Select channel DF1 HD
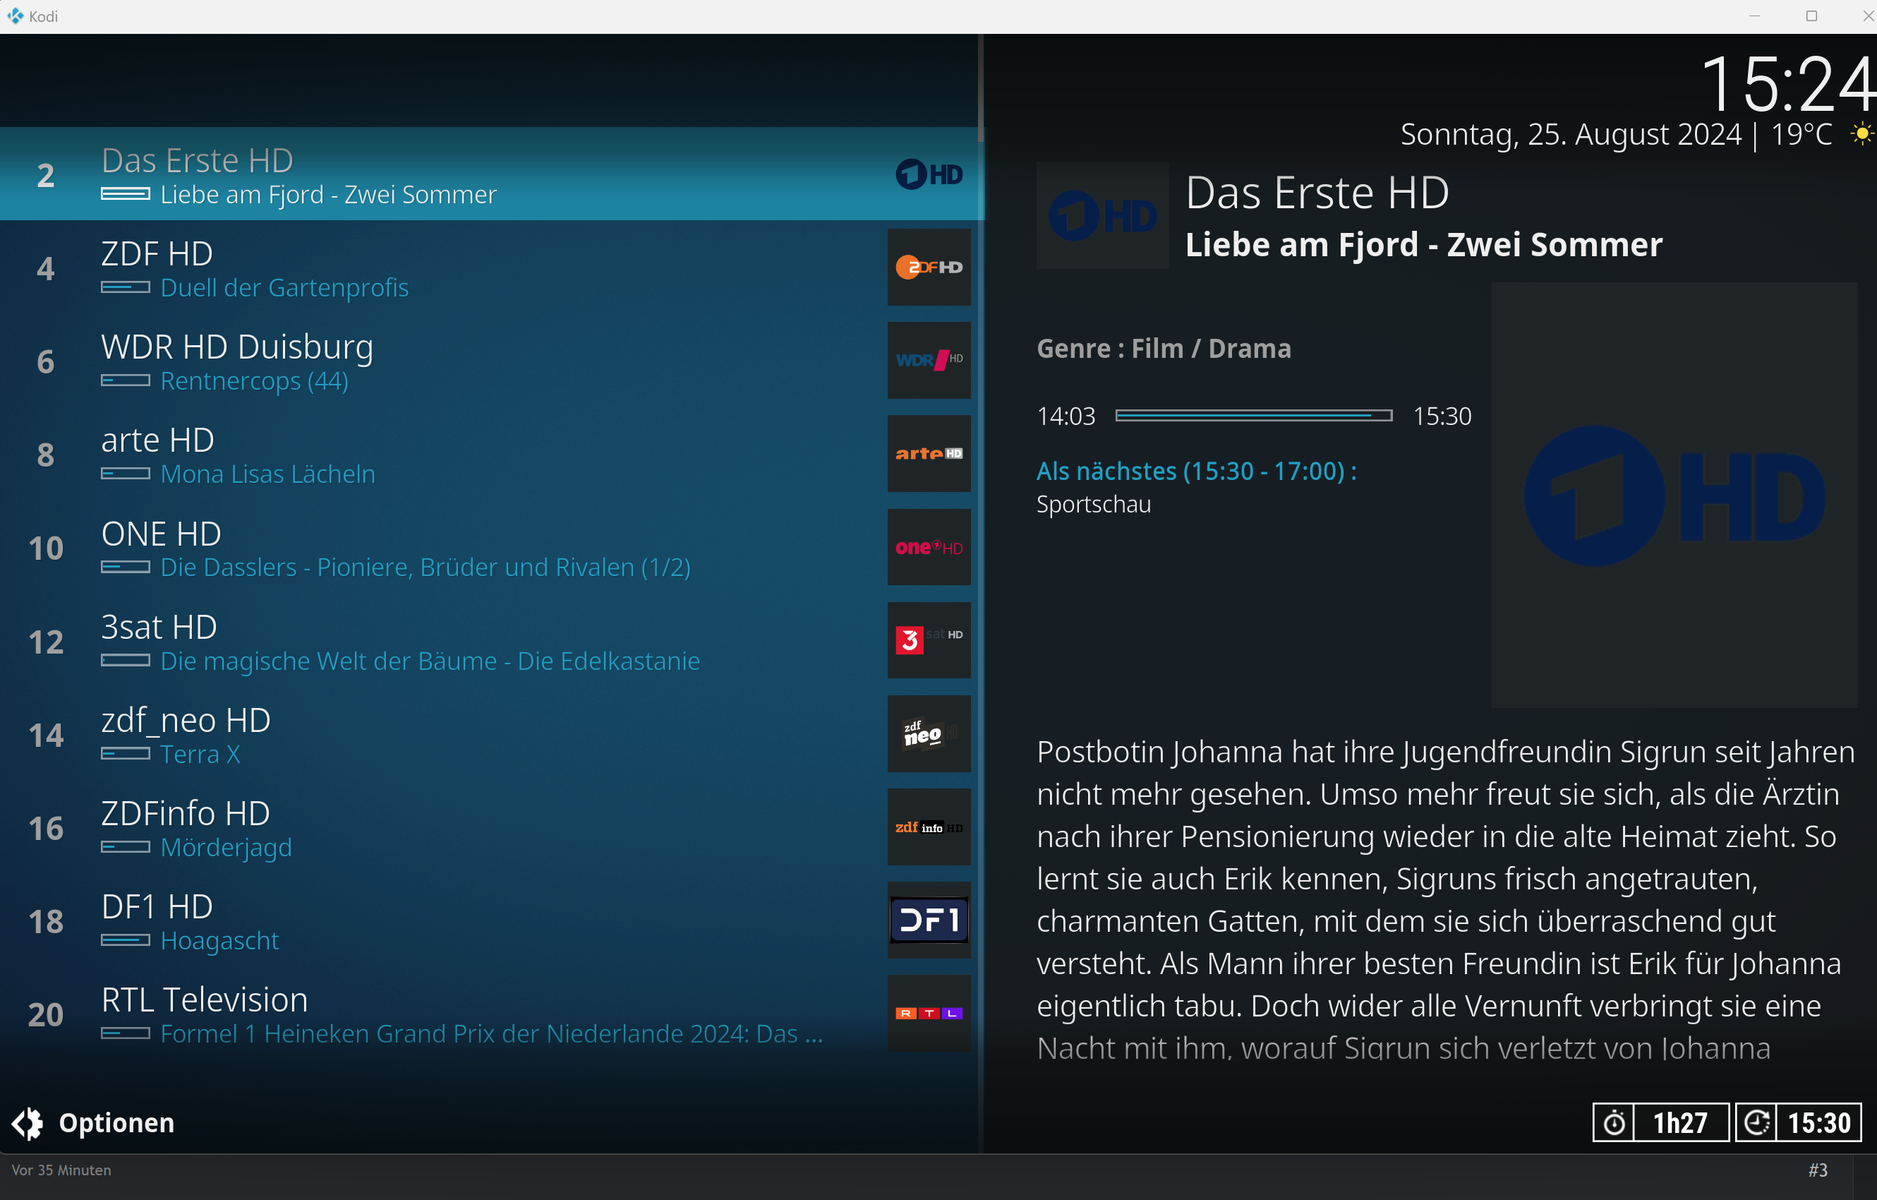Screen dimensions: 1877x1200 pos(490,921)
